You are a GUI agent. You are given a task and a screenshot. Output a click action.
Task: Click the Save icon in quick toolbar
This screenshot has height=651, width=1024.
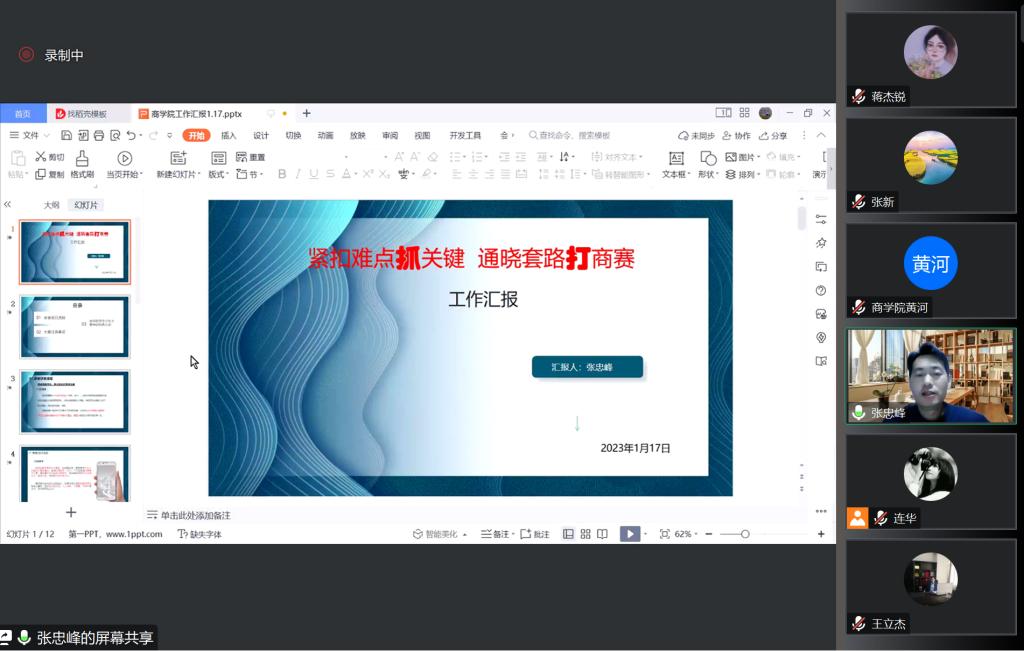tap(66, 136)
